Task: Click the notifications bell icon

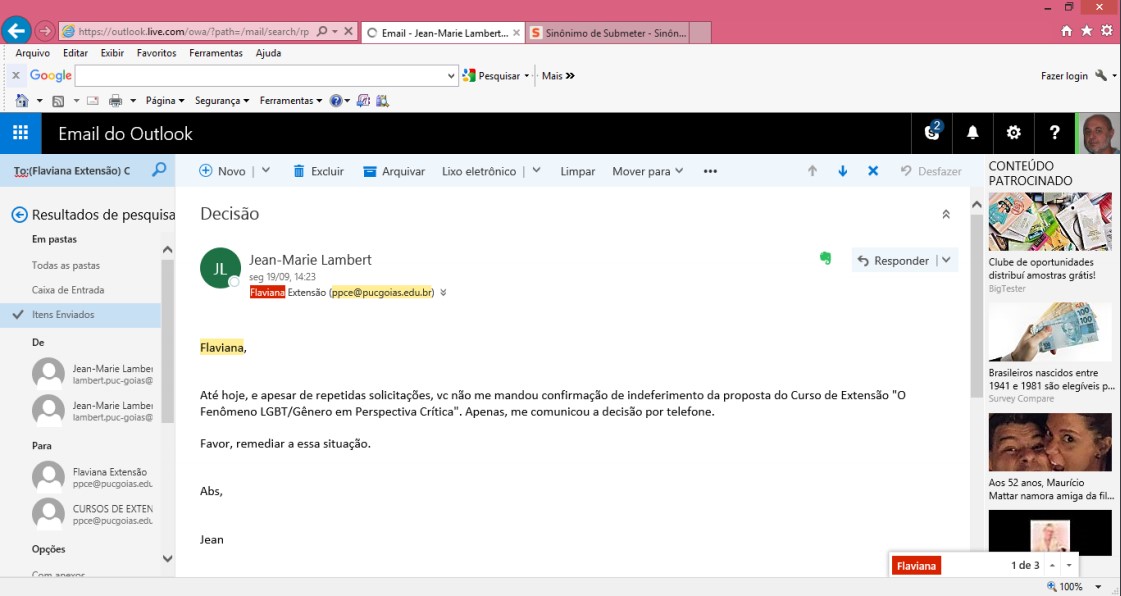Action: 972,133
